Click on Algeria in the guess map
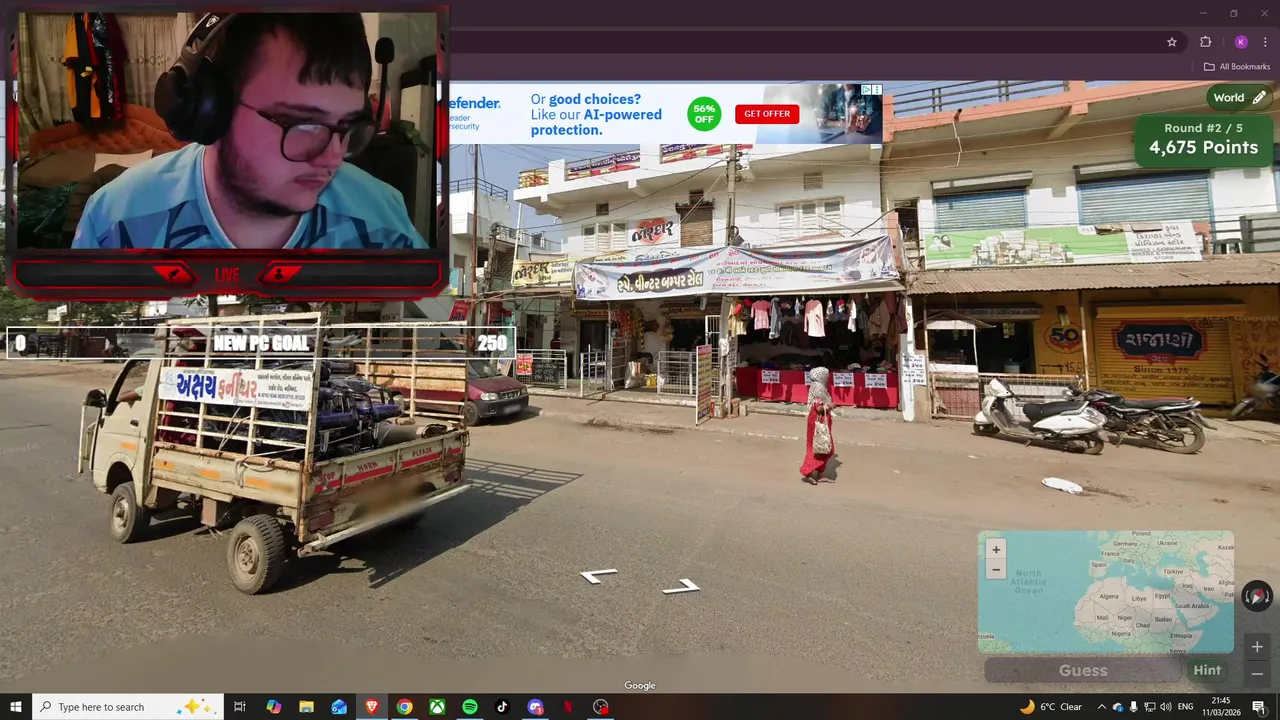Viewport: 1280px width, 720px height. [1110, 596]
